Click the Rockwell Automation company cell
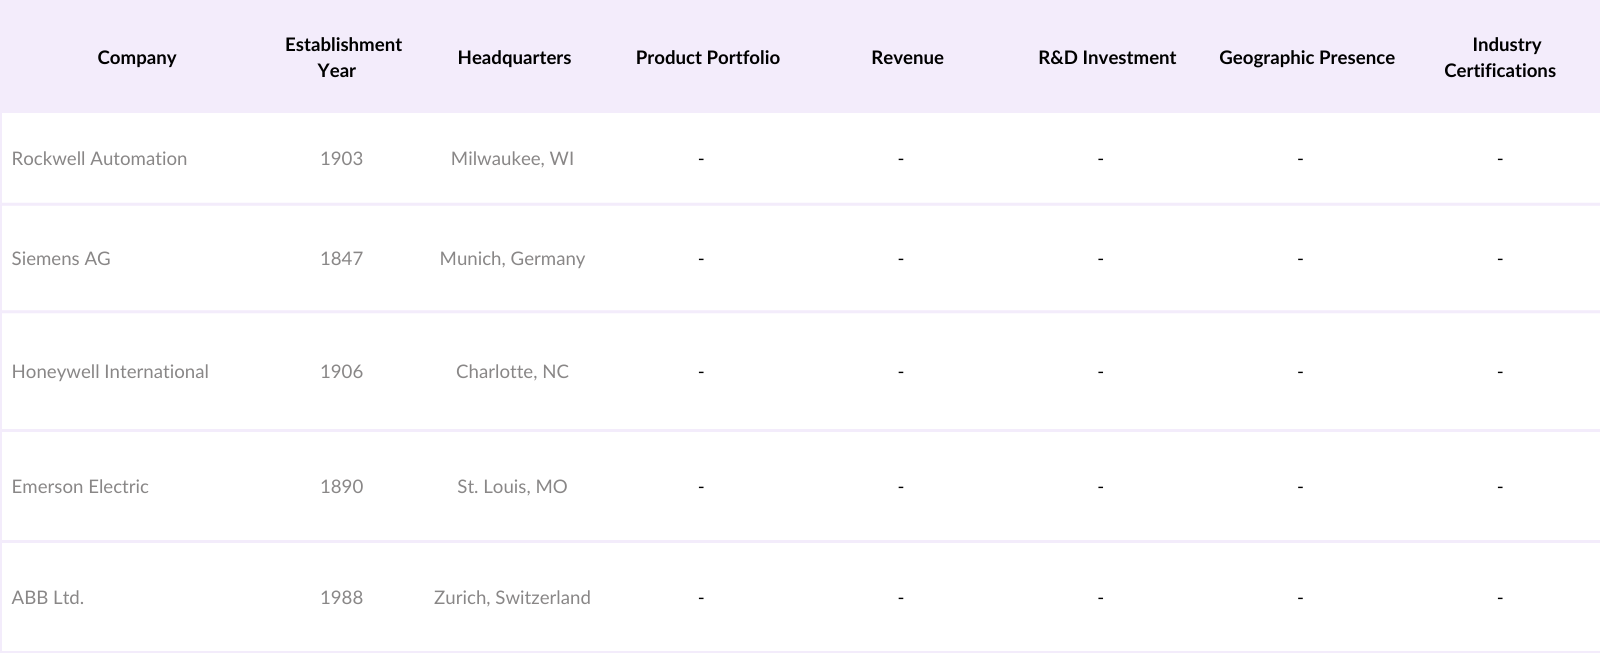 99,158
